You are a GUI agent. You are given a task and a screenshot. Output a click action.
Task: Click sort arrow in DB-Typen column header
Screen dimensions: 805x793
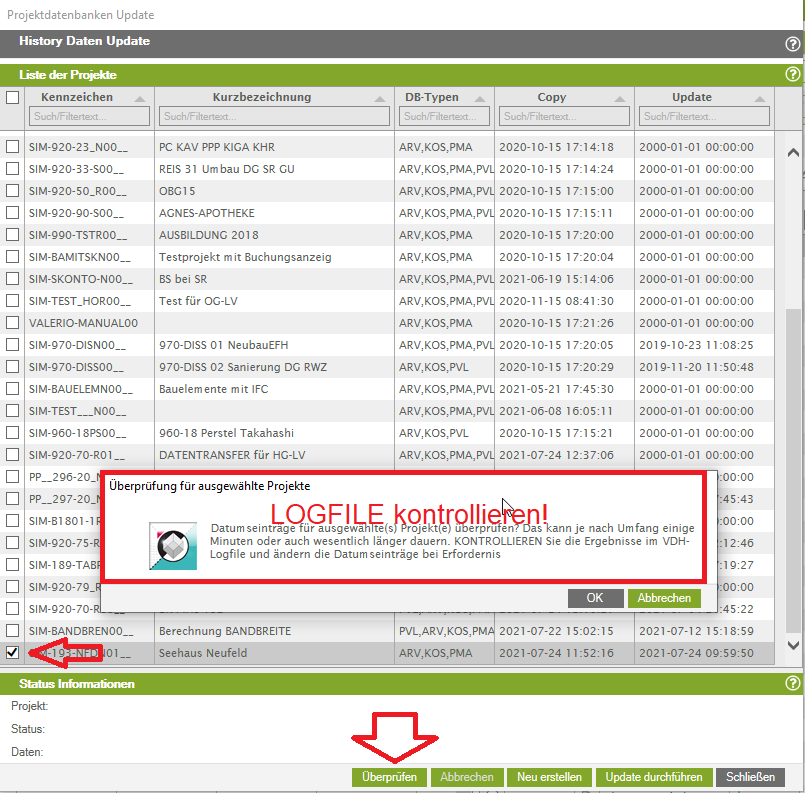click(482, 98)
